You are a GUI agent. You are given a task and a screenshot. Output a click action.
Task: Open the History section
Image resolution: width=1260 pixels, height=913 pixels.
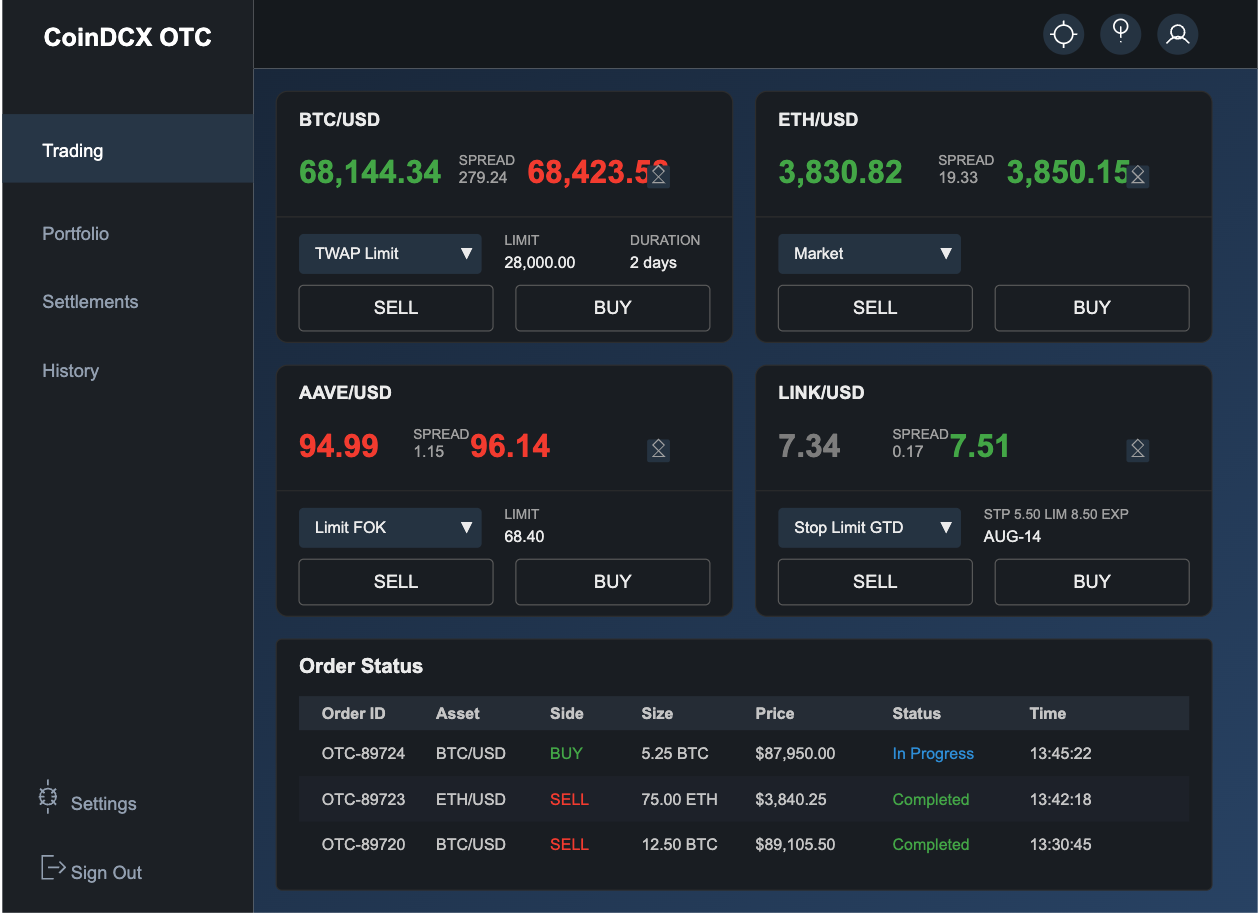(x=71, y=371)
